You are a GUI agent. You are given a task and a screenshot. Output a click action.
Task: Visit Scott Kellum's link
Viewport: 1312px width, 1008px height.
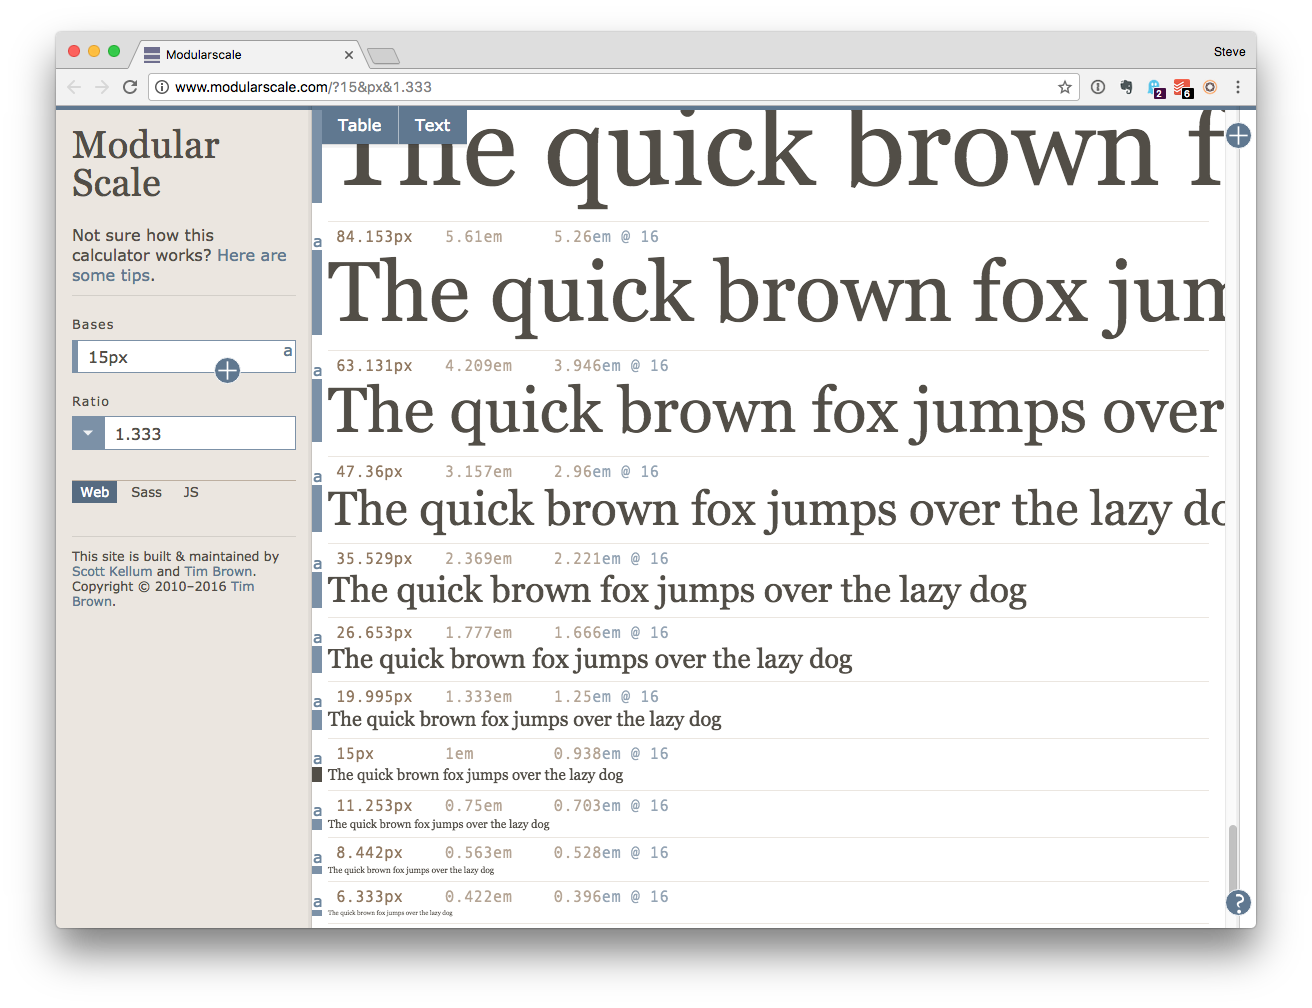112,572
